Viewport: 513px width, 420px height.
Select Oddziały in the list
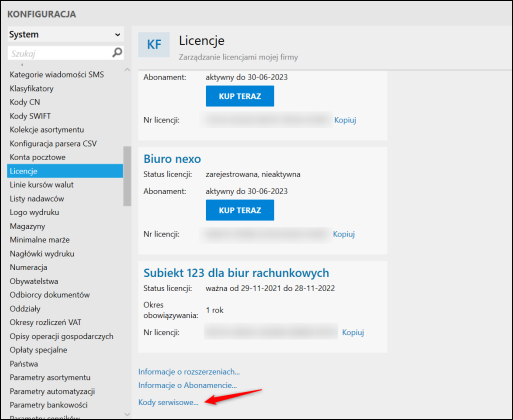click(25, 309)
